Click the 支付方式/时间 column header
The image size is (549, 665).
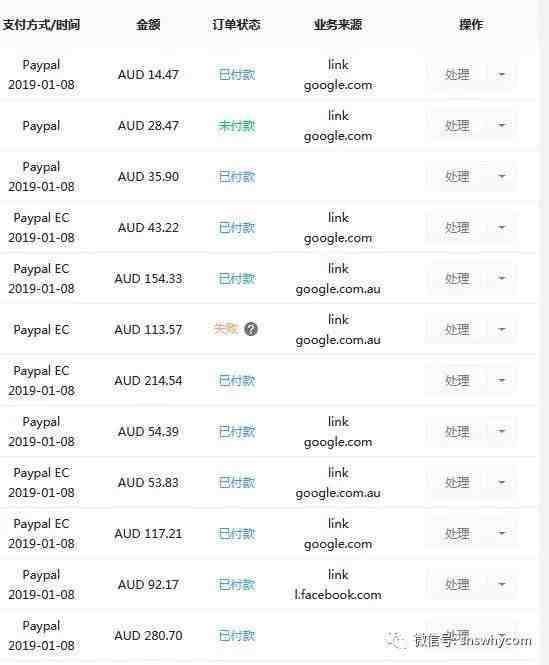click(41, 25)
